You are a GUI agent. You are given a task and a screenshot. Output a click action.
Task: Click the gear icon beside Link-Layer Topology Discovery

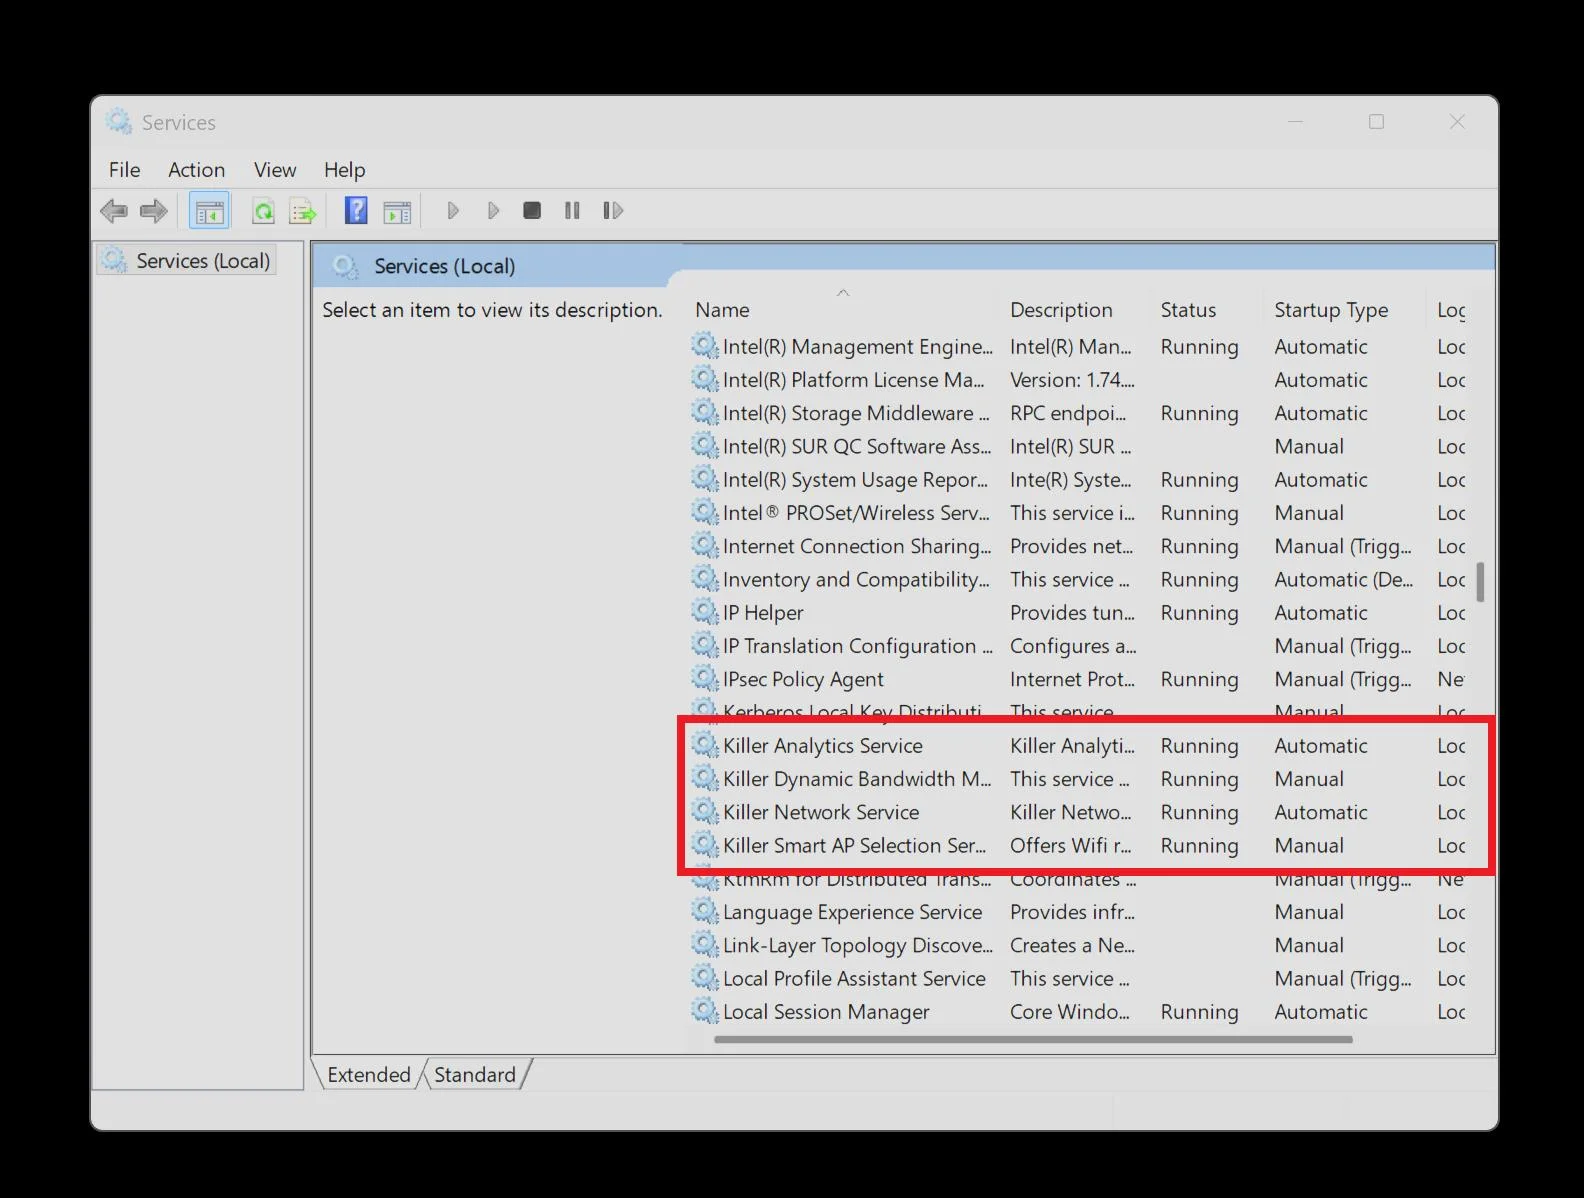point(705,944)
